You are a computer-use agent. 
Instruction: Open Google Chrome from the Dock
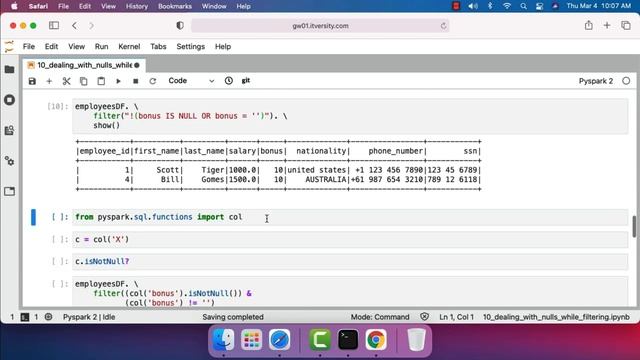click(376, 340)
